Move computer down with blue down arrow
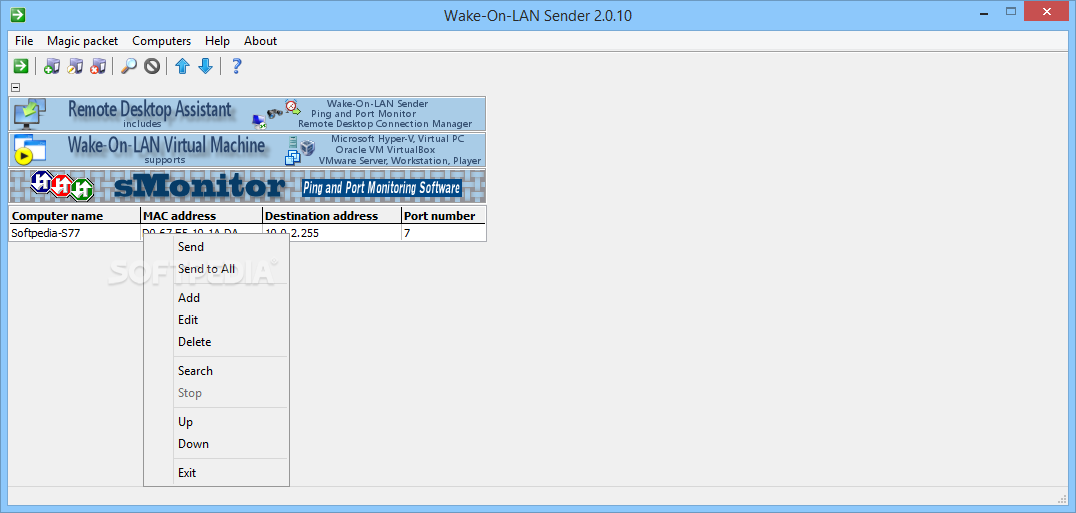 (x=205, y=66)
